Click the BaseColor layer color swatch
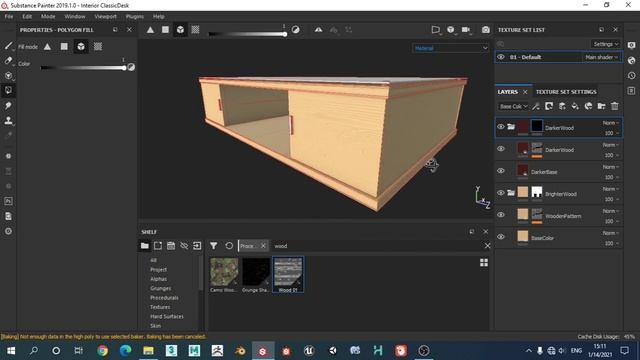This screenshot has width=640, height=360. coord(522,236)
